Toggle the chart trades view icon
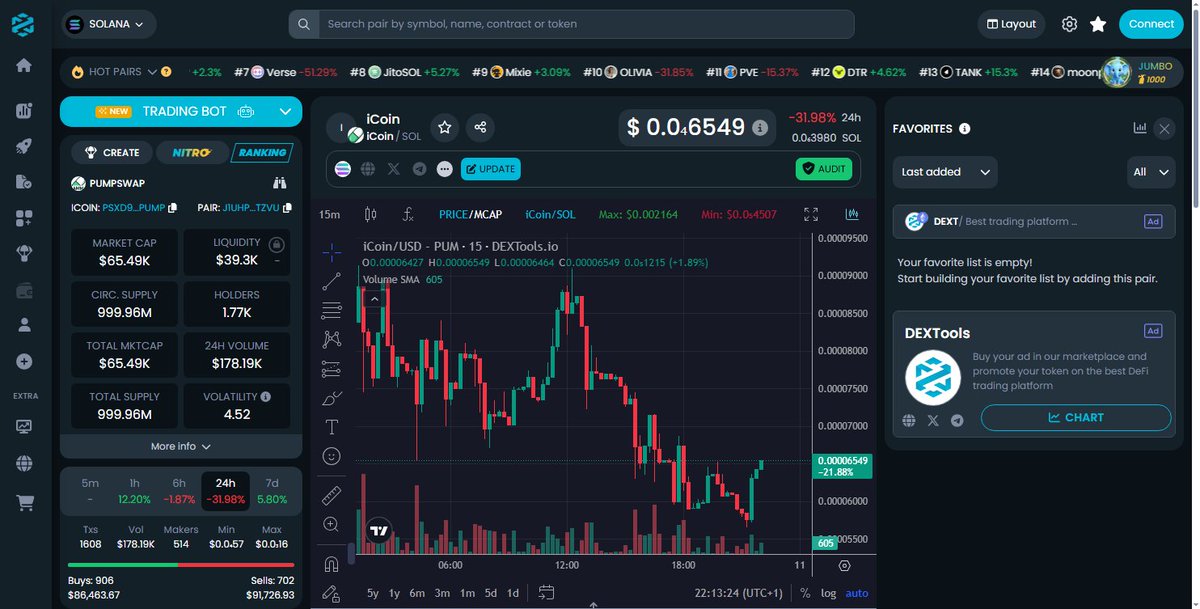 click(x=852, y=214)
